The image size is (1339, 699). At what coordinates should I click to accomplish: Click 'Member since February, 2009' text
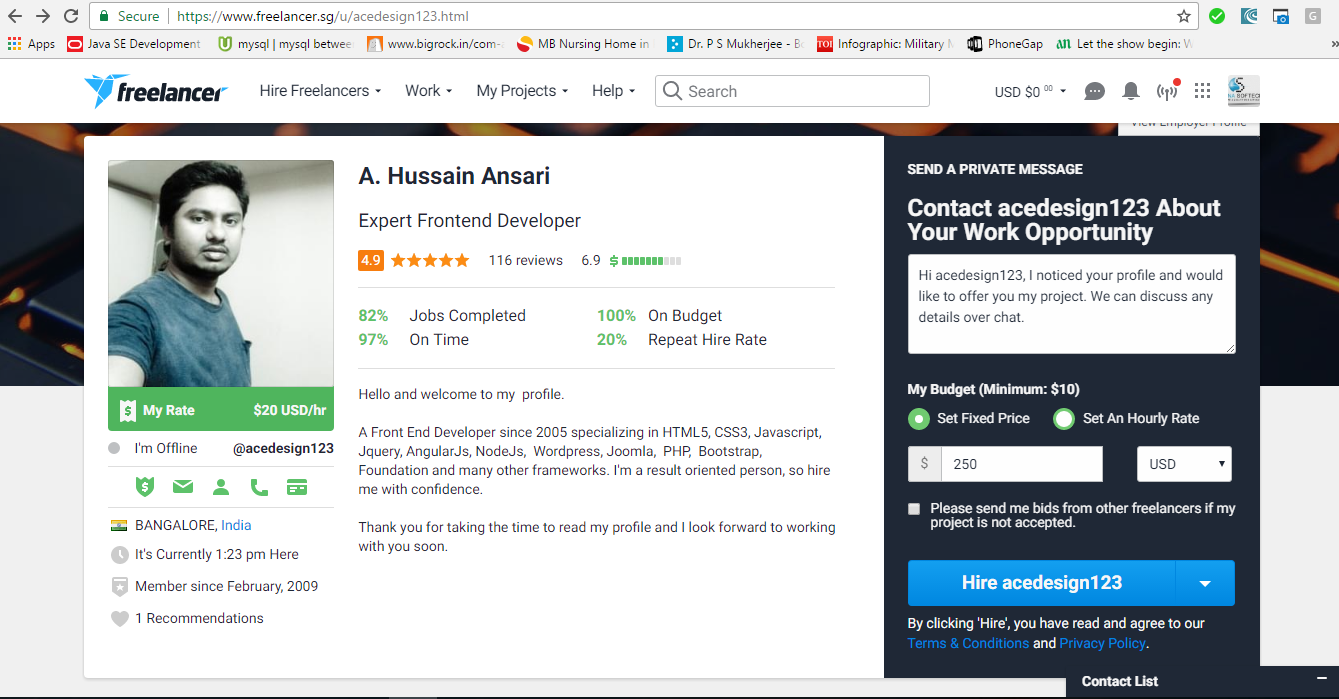coord(226,587)
